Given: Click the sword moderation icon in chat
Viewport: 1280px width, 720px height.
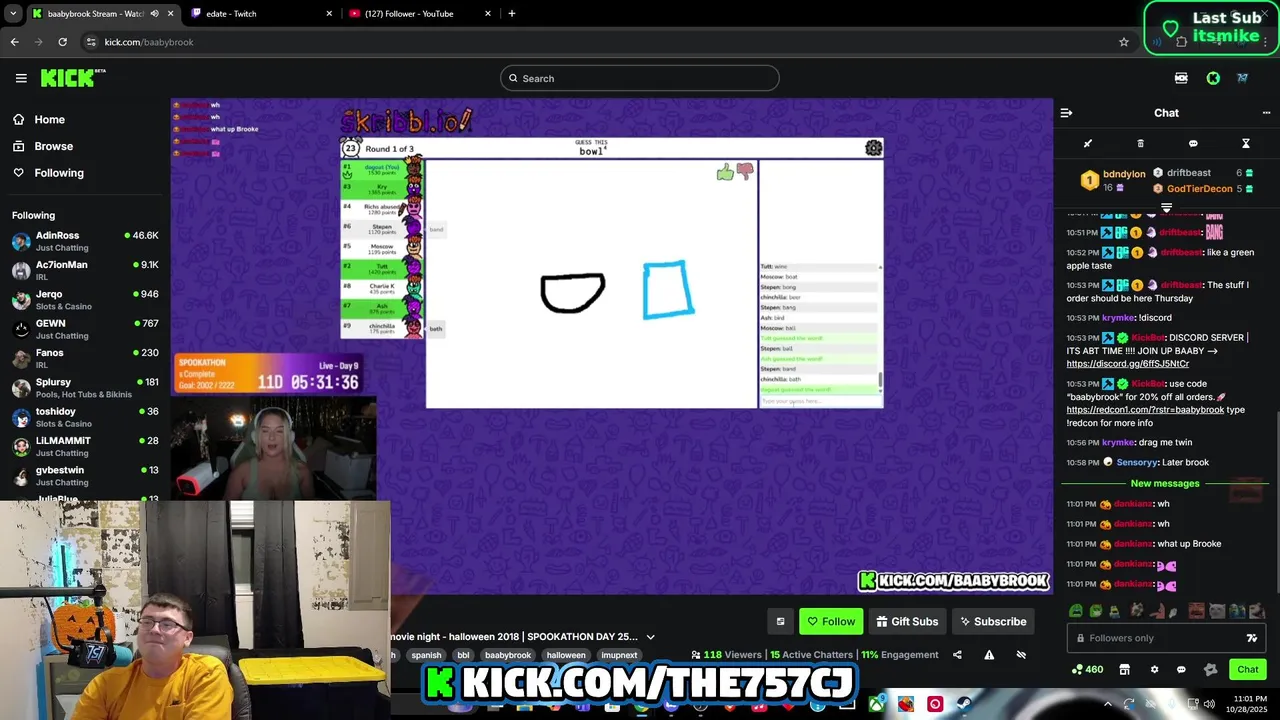Looking at the screenshot, I should coord(1088,144).
